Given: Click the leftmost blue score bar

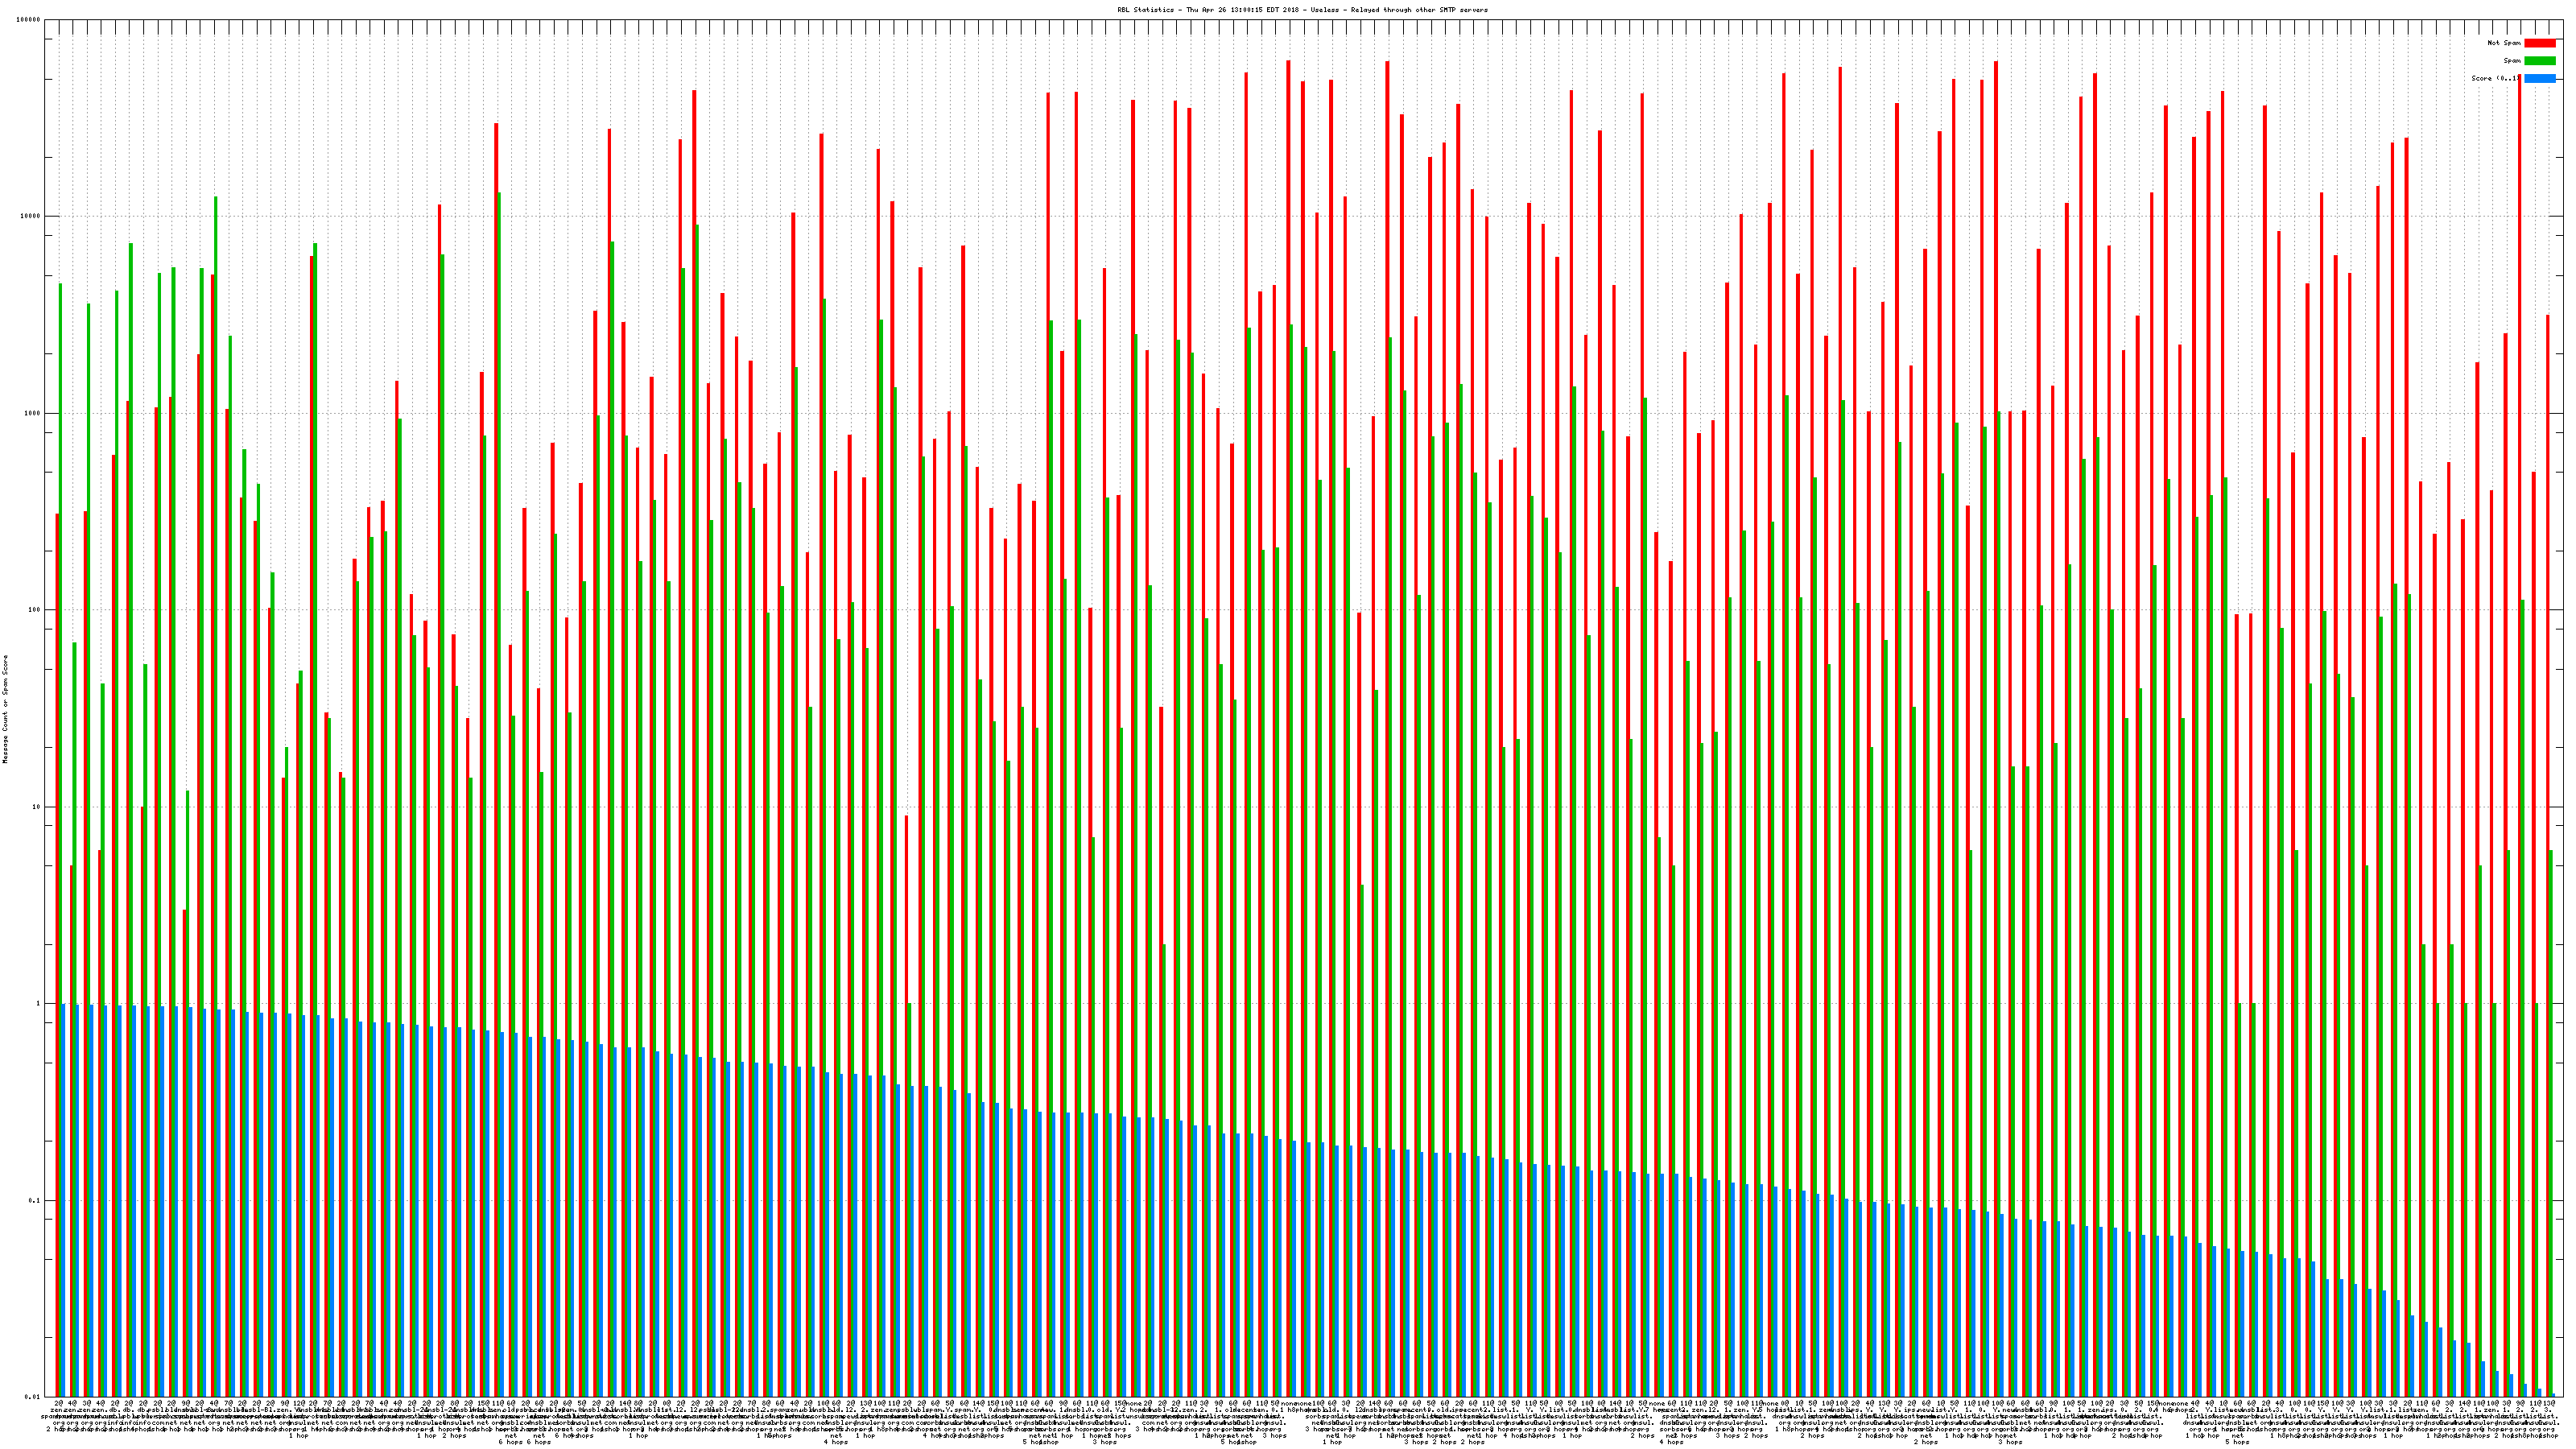Looking at the screenshot, I should [64, 1200].
